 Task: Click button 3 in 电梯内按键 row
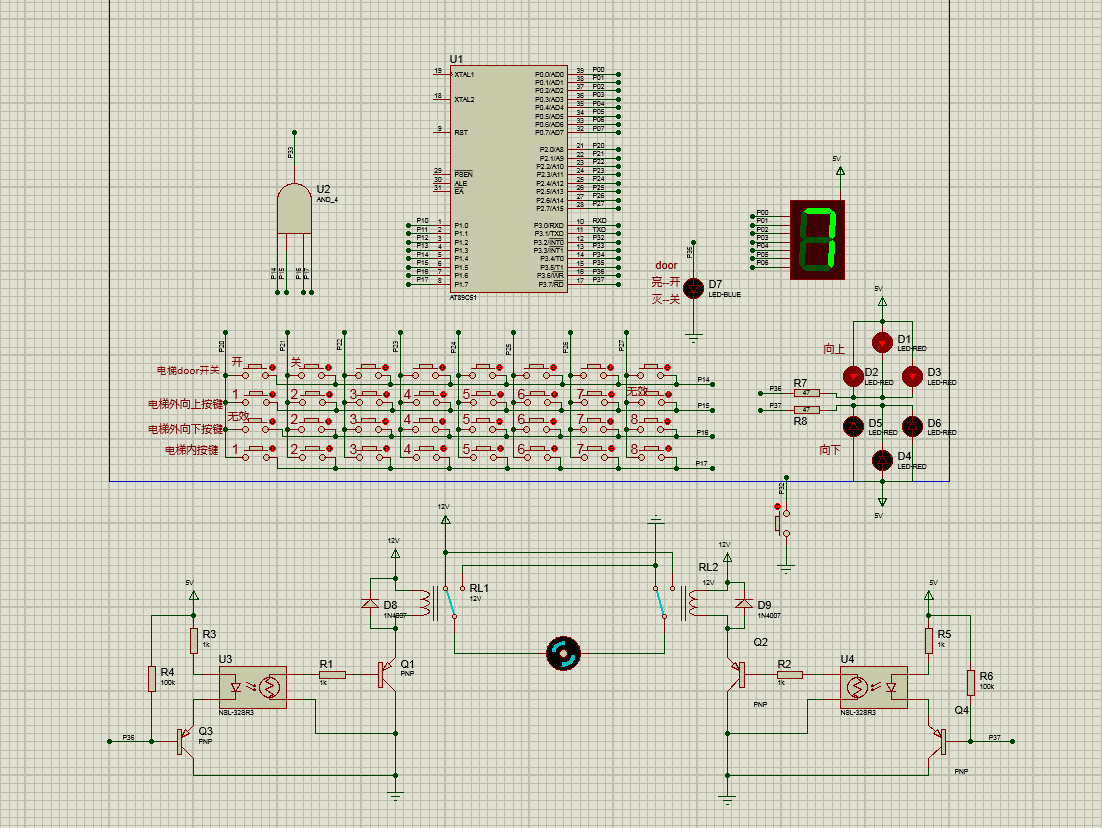(x=371, y=451)
